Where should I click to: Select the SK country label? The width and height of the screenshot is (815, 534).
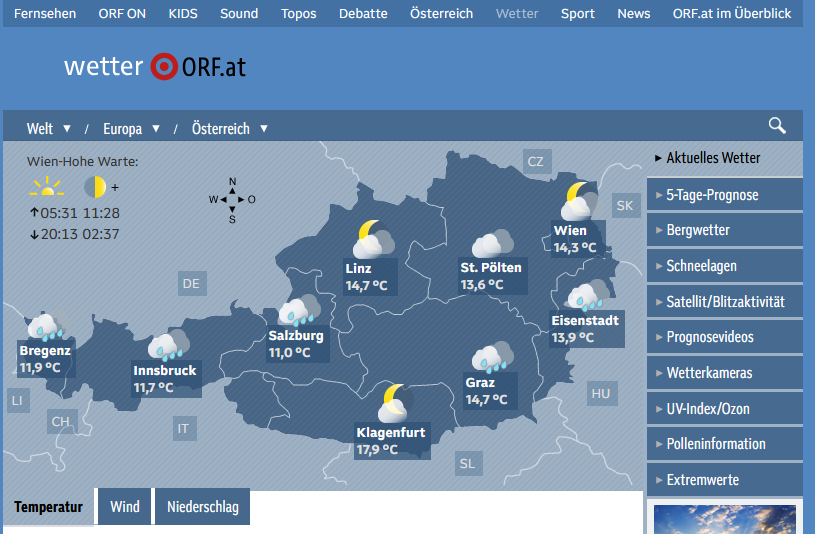click(625, 205)
